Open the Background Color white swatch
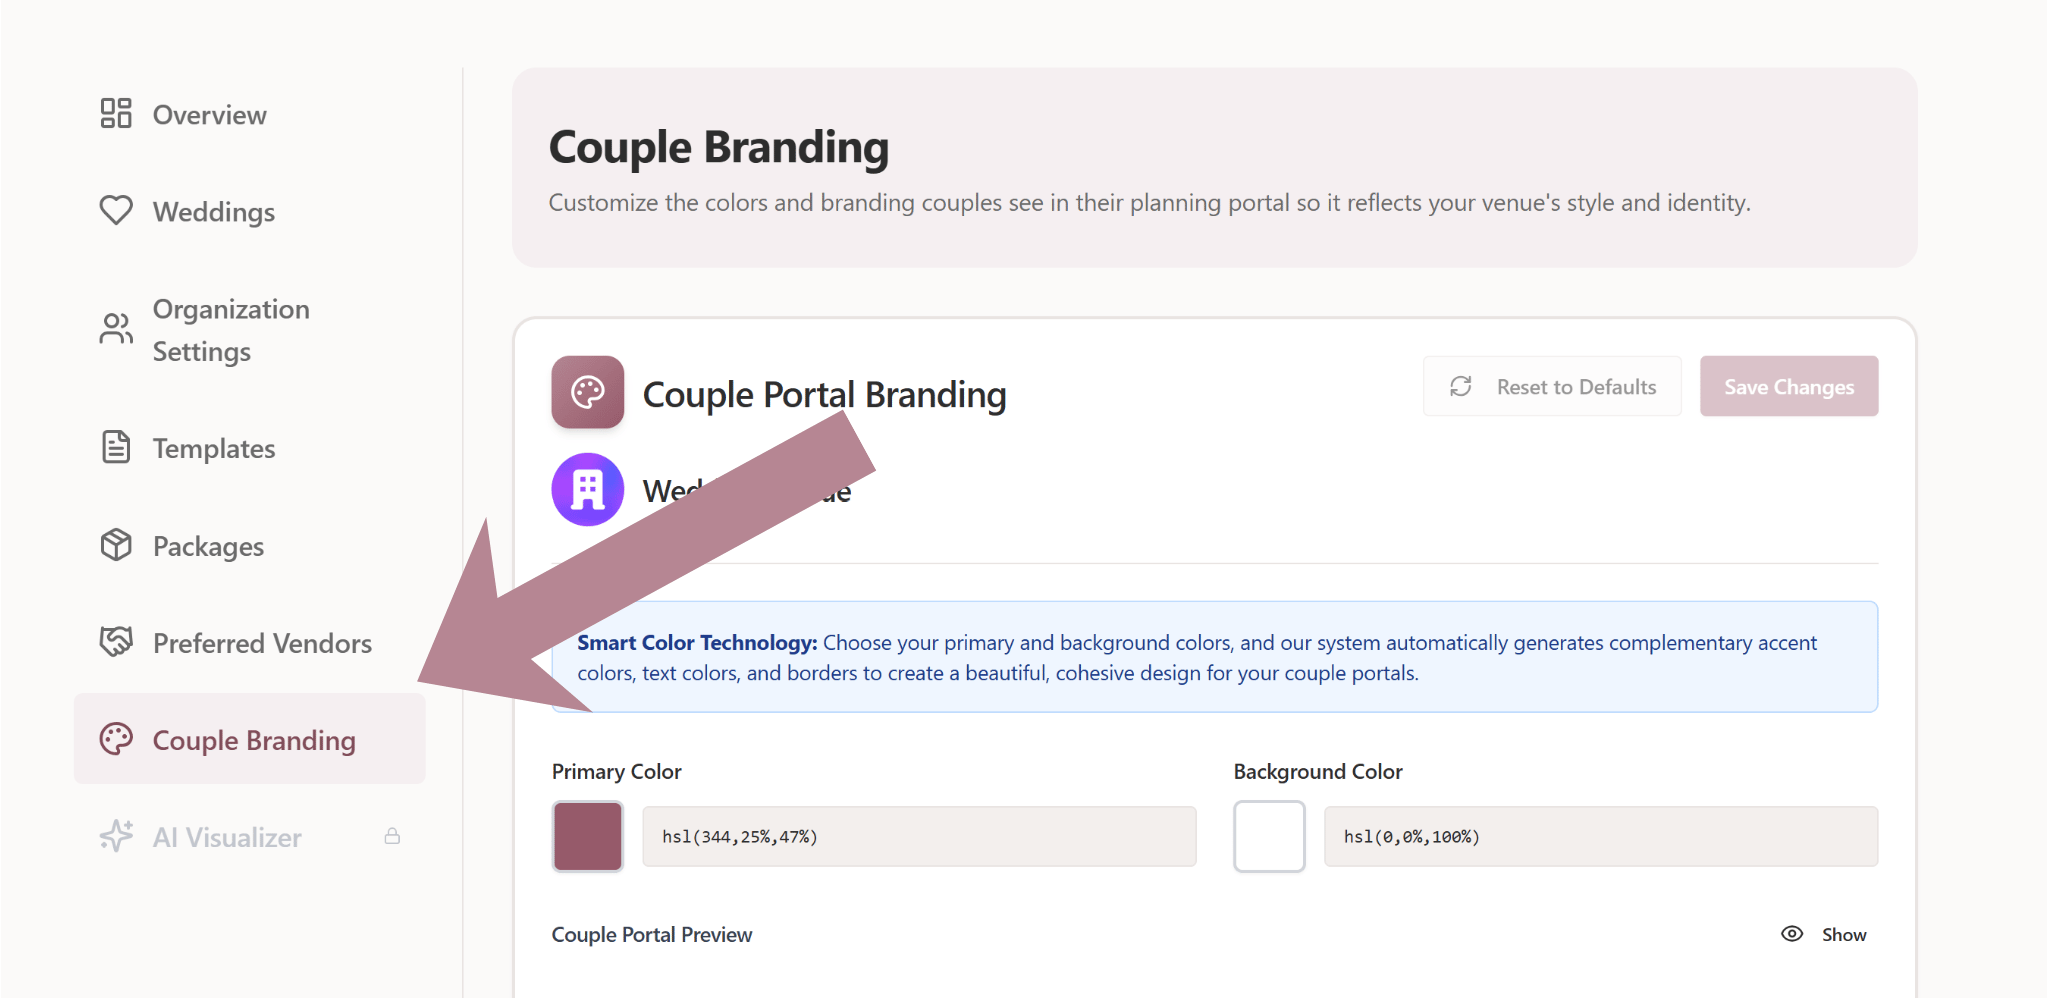 pos(1269,836)
